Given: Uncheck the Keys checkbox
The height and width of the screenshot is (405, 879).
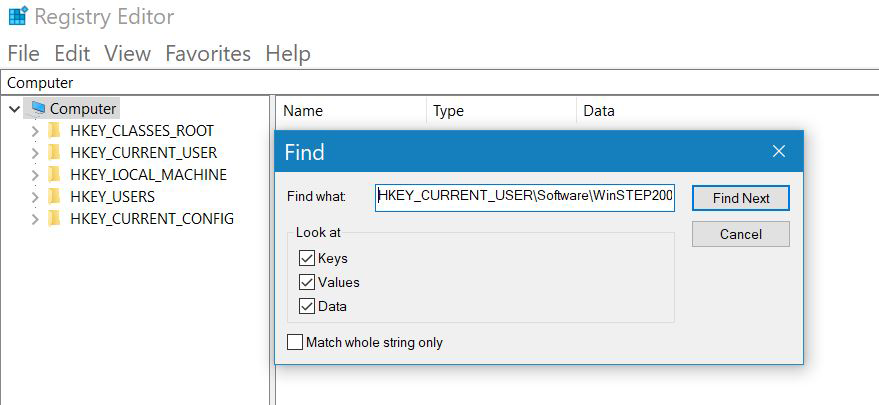Looking at the screenshot, I should (307, 258).
